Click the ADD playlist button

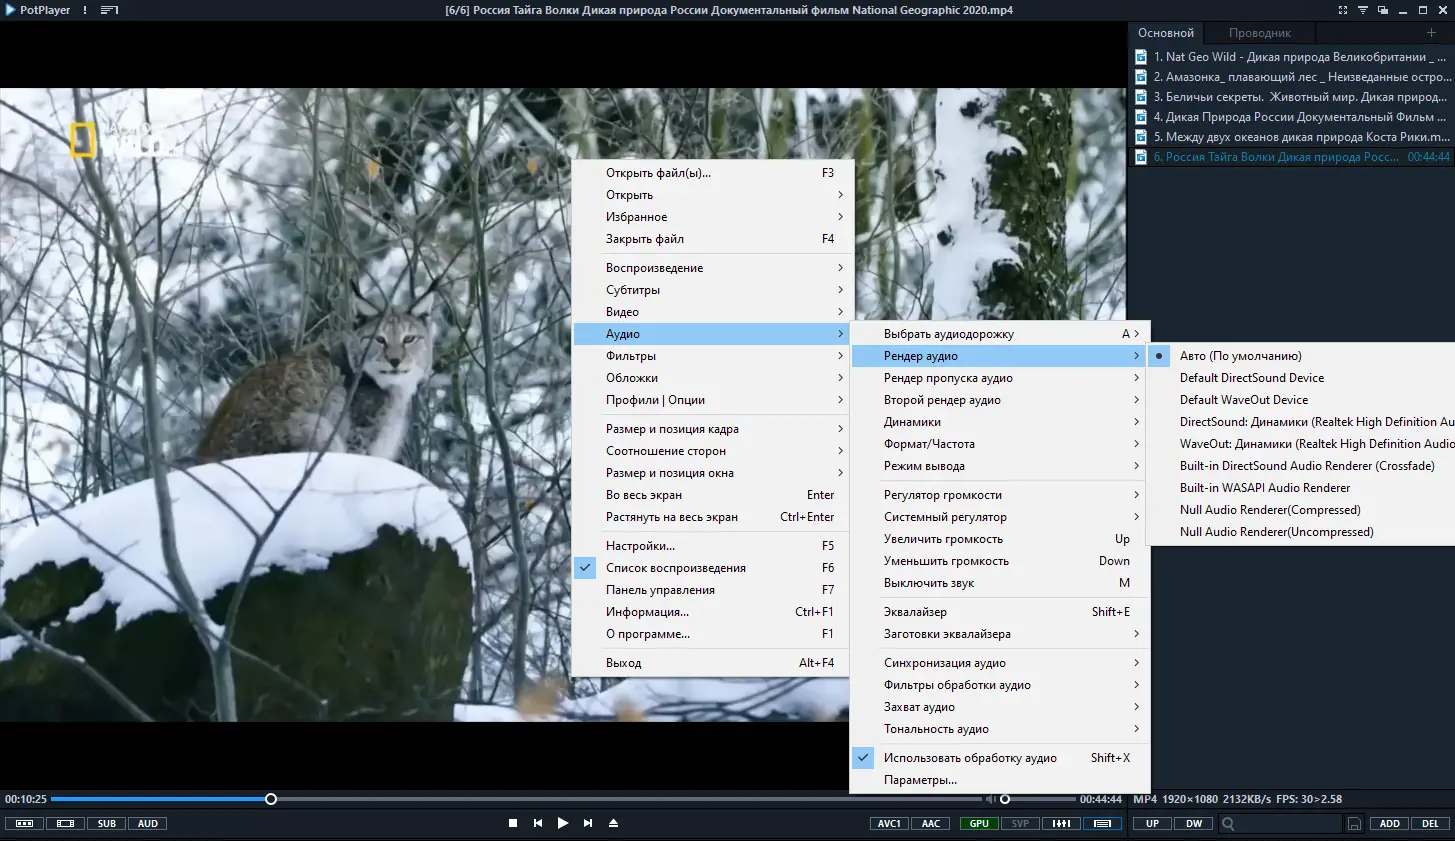[1390, 824]
